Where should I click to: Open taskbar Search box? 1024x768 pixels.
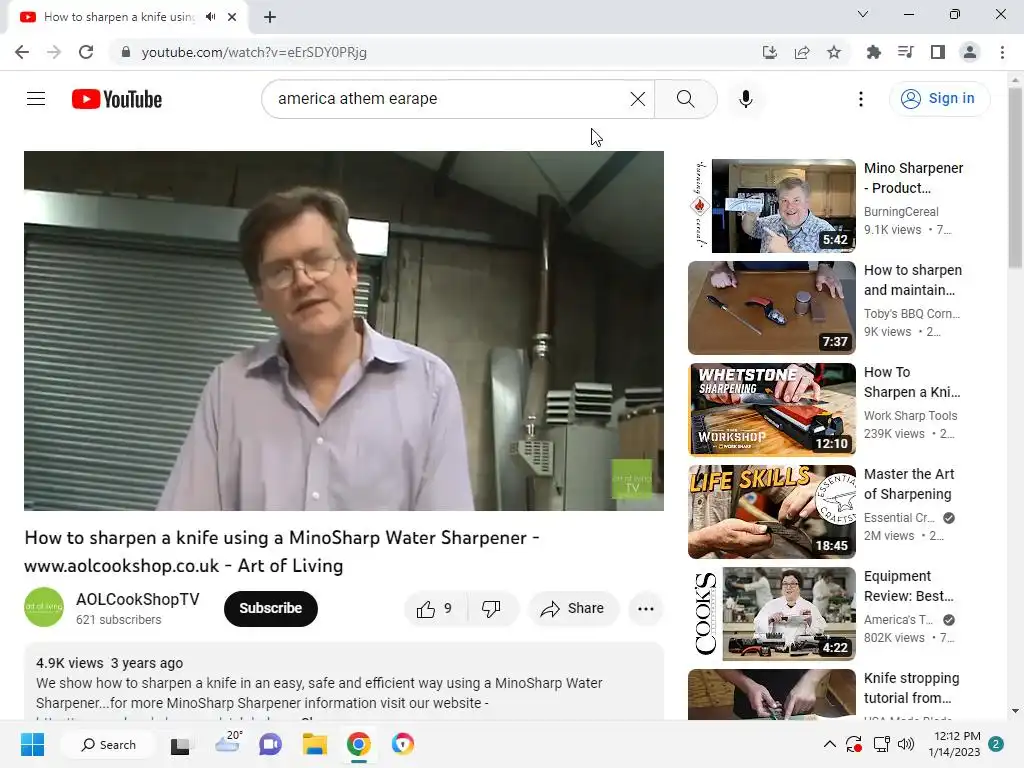point(108,744)
